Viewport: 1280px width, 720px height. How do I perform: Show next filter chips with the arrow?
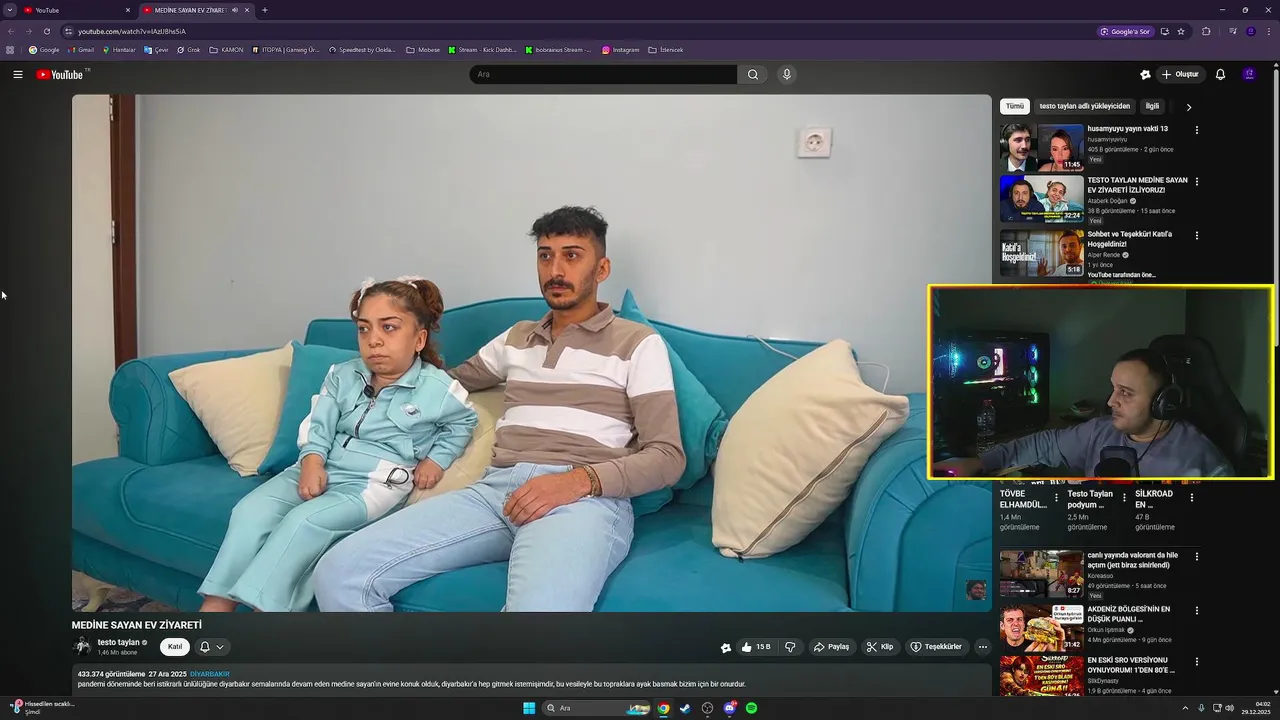pos(1189,106)
